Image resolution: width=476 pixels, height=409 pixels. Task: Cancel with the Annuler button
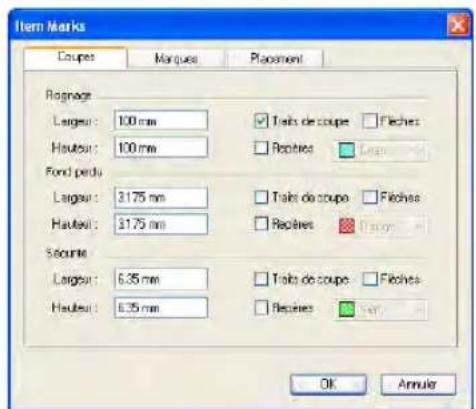[x=418, y=384]
